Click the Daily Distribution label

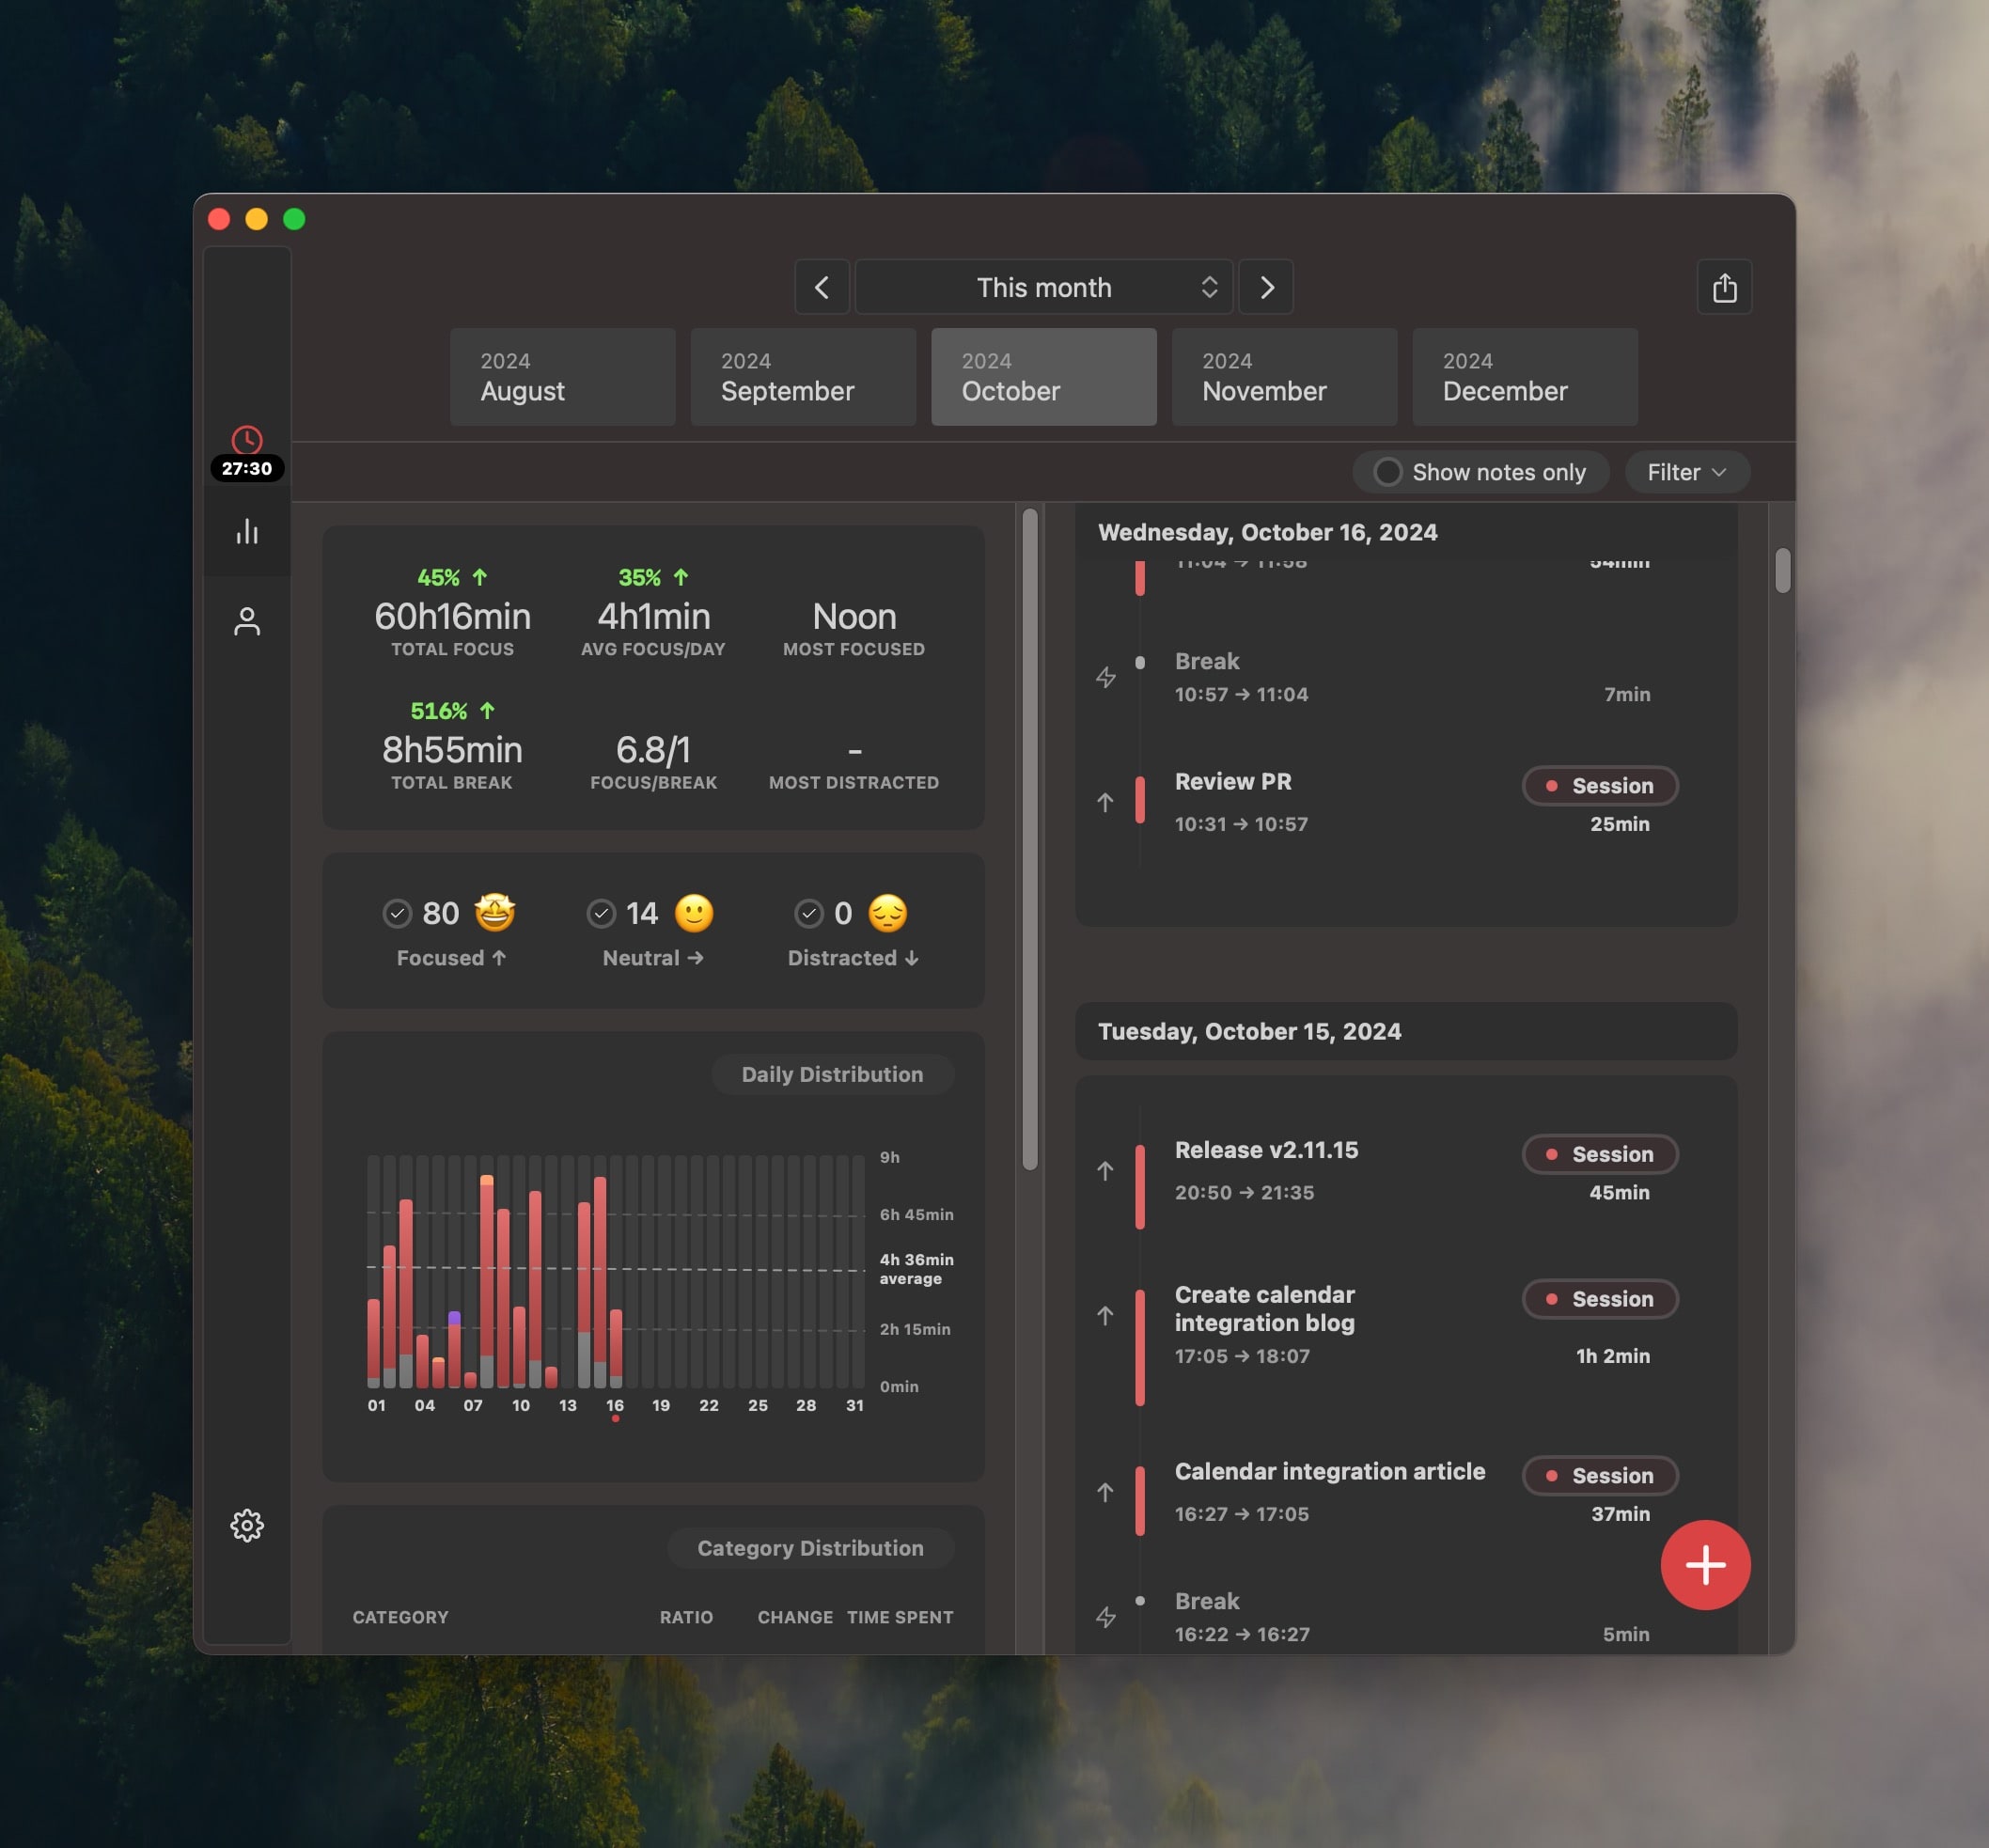[x=832, y=1074]
